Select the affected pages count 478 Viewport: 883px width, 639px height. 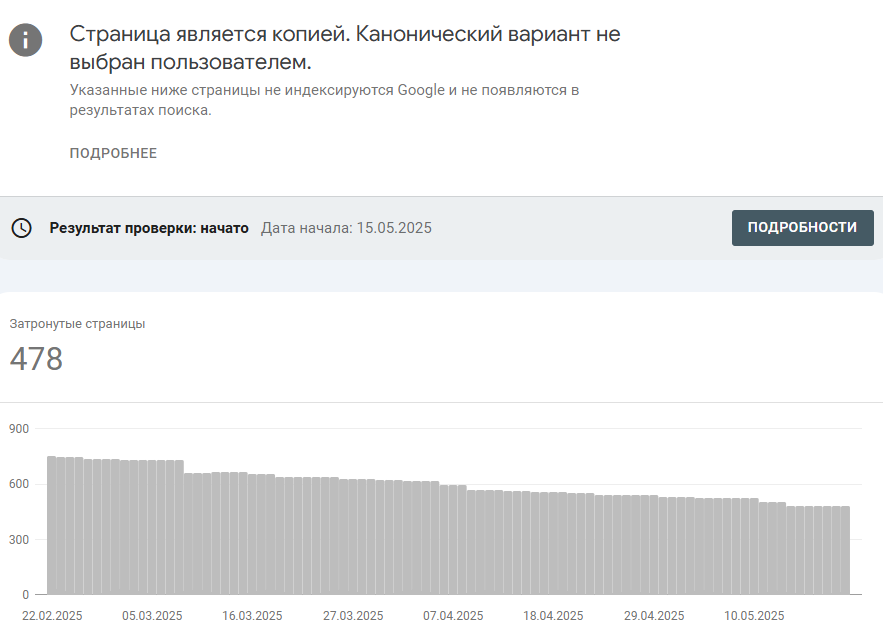coord(36,359)
